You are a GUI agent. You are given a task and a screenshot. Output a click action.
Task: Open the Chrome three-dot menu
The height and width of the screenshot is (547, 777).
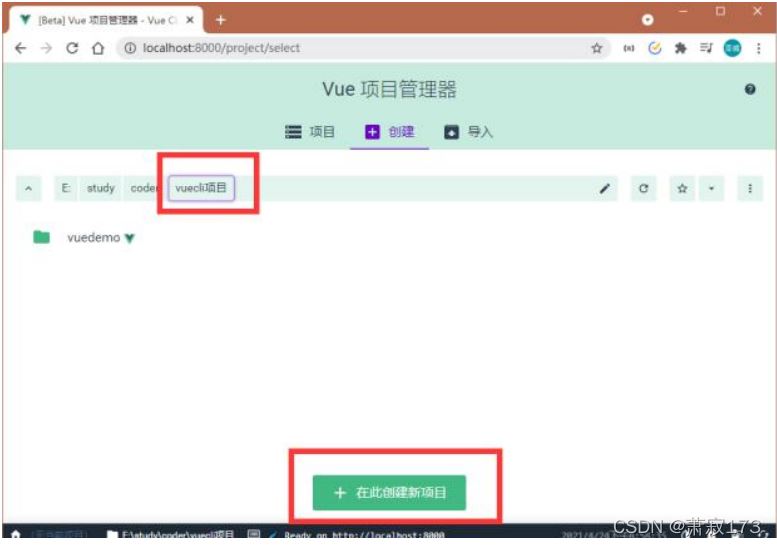point(758,48)
